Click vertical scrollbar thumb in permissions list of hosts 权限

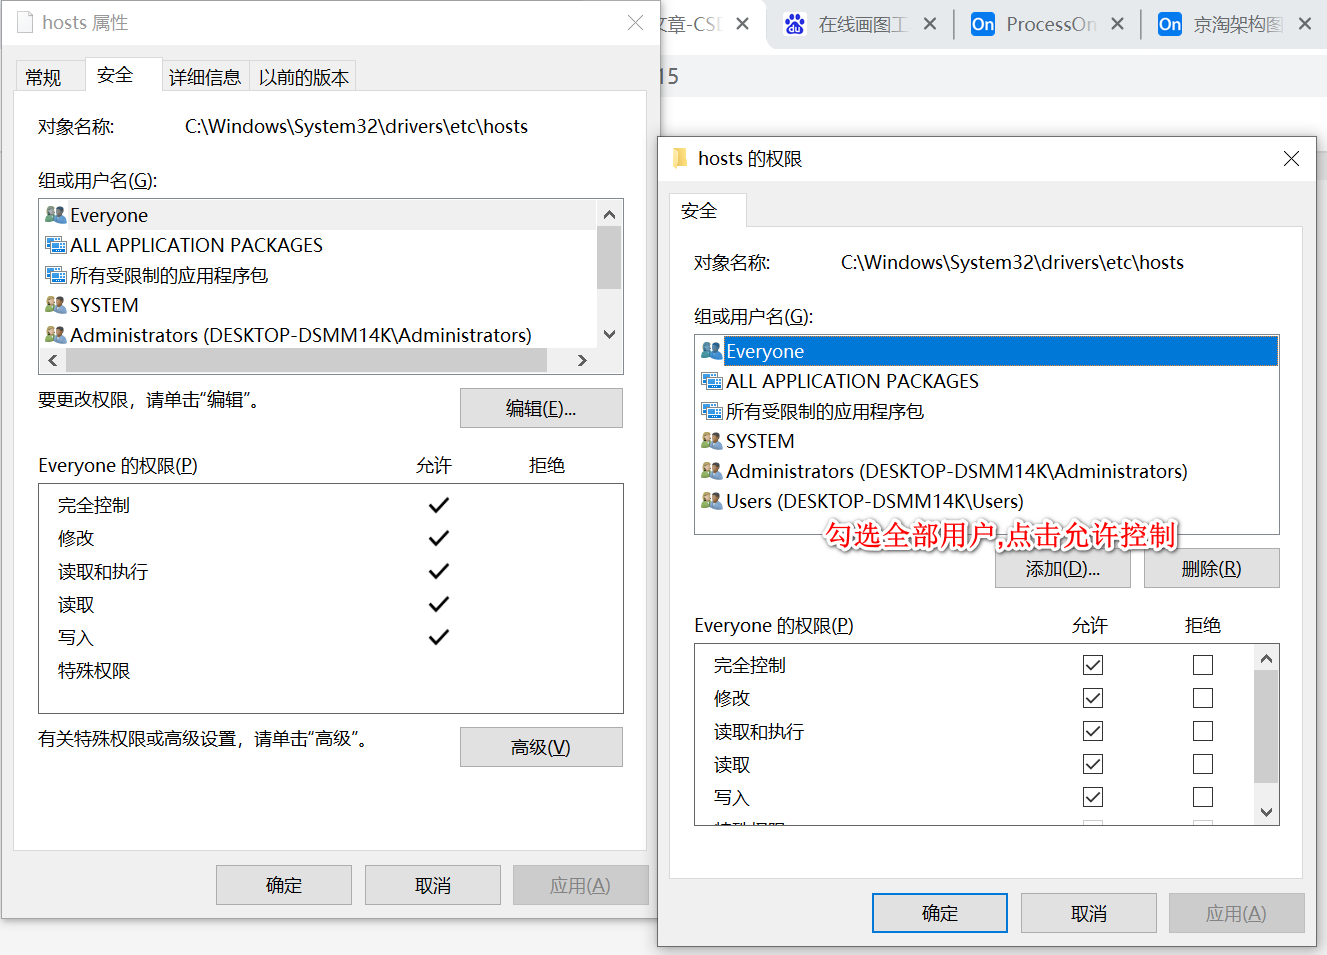tap(1266, 727)
